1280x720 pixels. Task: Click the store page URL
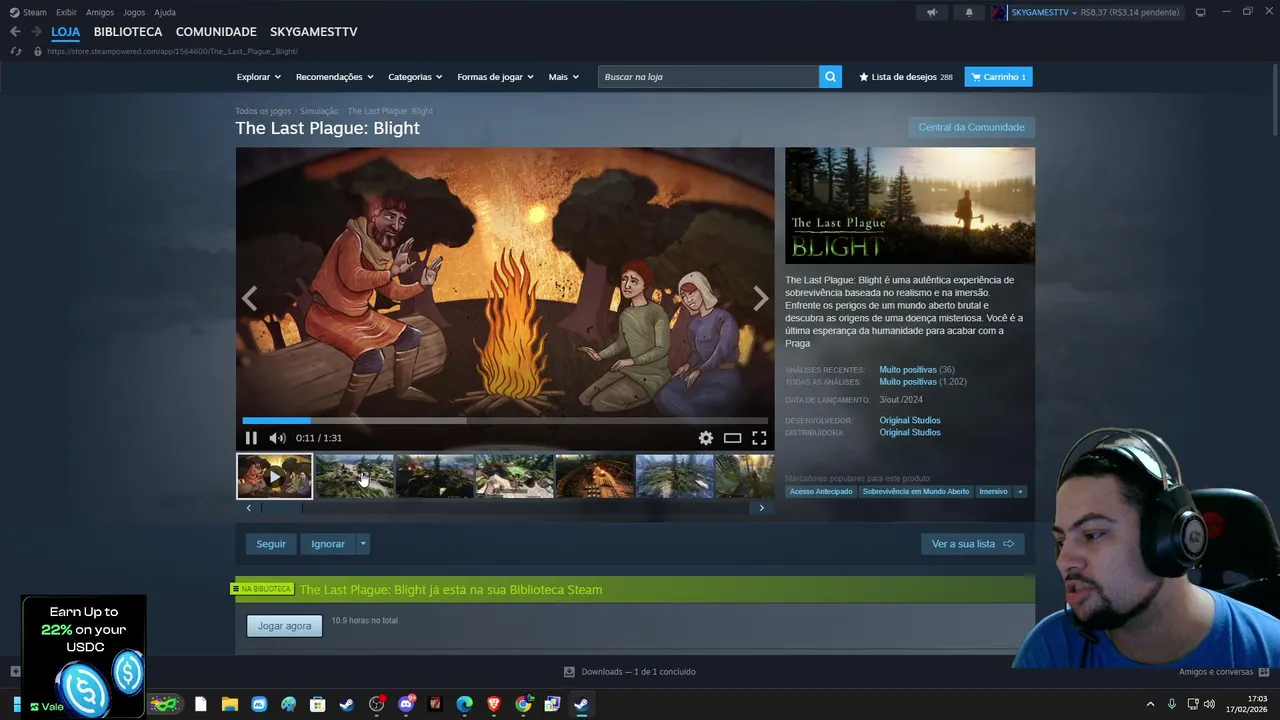(x=172, y=51)
